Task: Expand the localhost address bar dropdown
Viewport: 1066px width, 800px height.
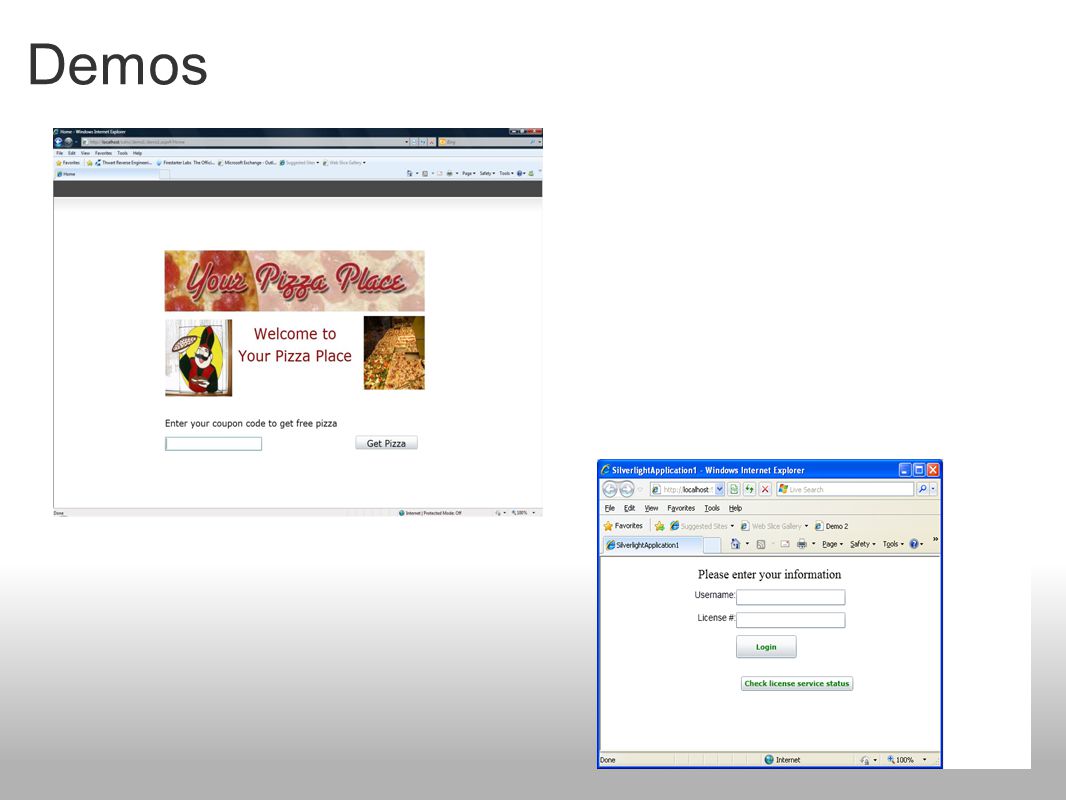Action: tap(720, 489)
